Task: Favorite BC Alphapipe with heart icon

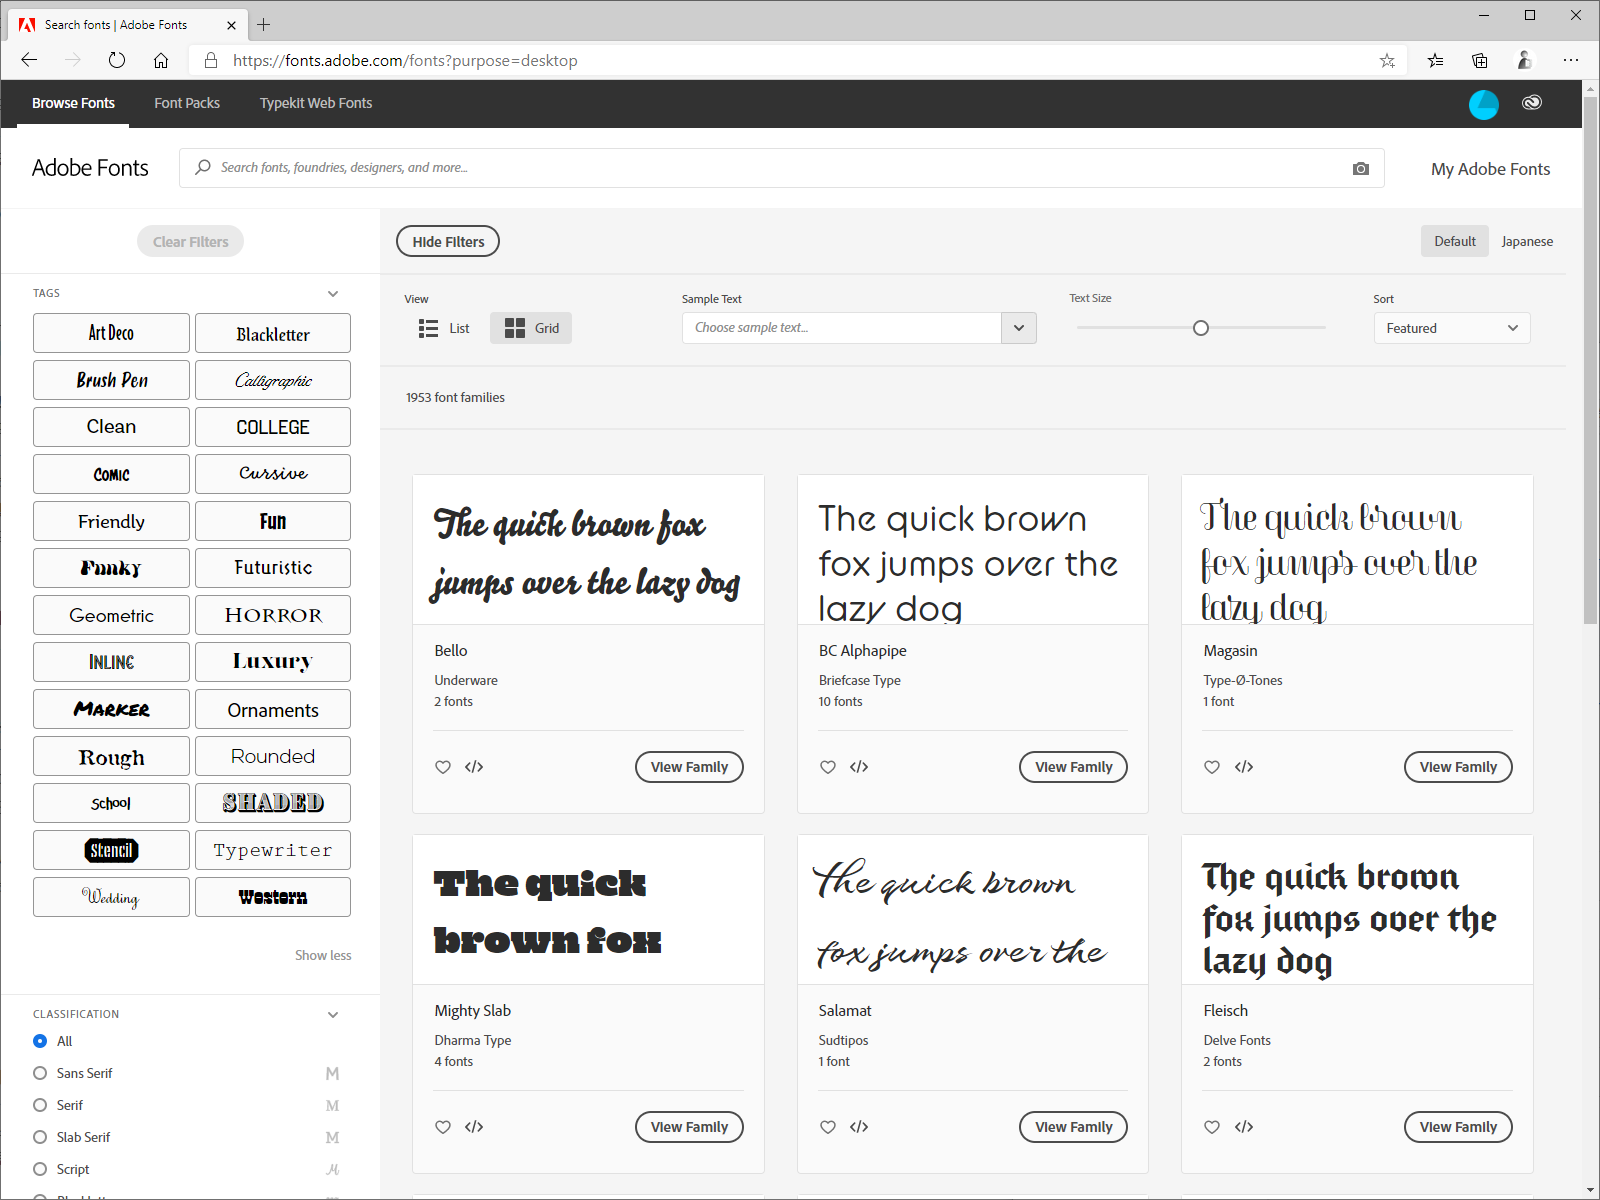Action: tap(828, 767)
